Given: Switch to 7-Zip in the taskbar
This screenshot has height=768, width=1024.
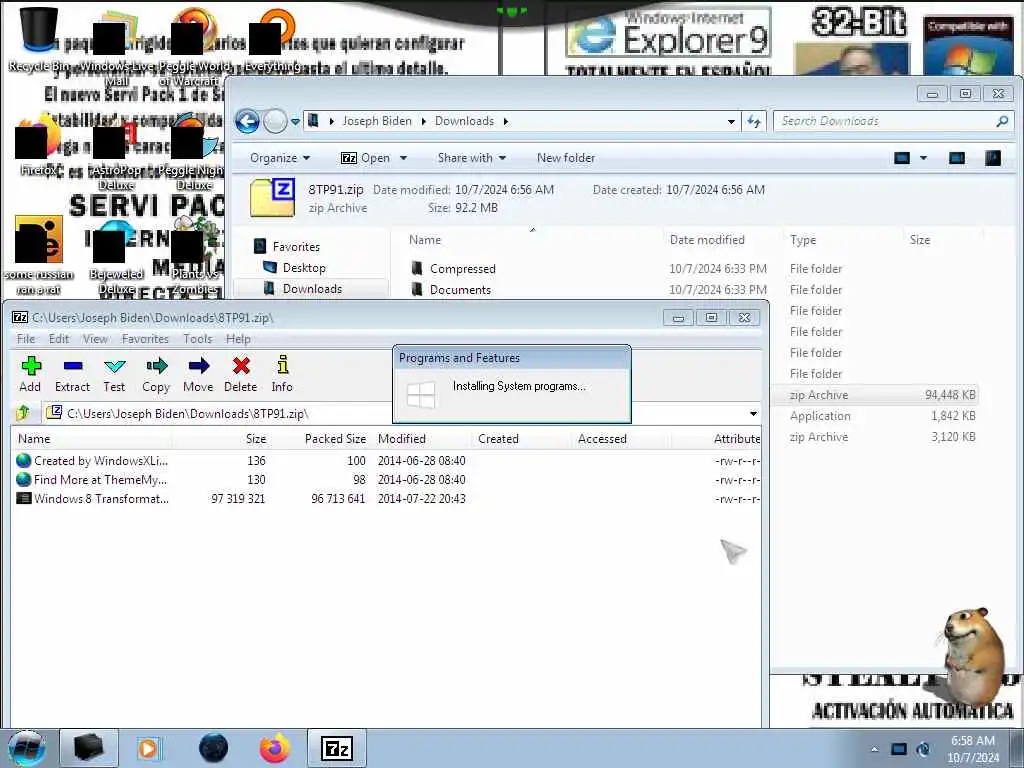Looking at the screenshot, I should 337,748.
